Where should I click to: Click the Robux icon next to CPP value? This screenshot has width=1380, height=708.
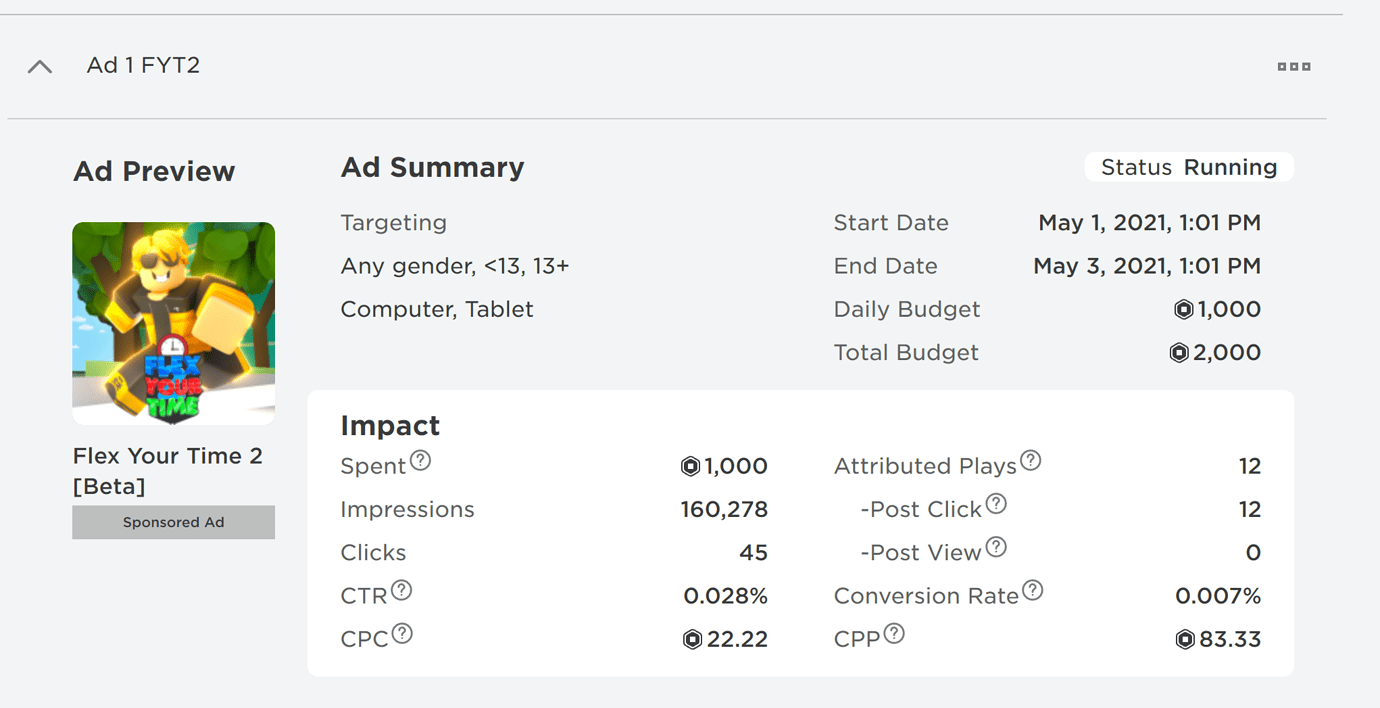pyautogui.click(x=1185, y=639)
